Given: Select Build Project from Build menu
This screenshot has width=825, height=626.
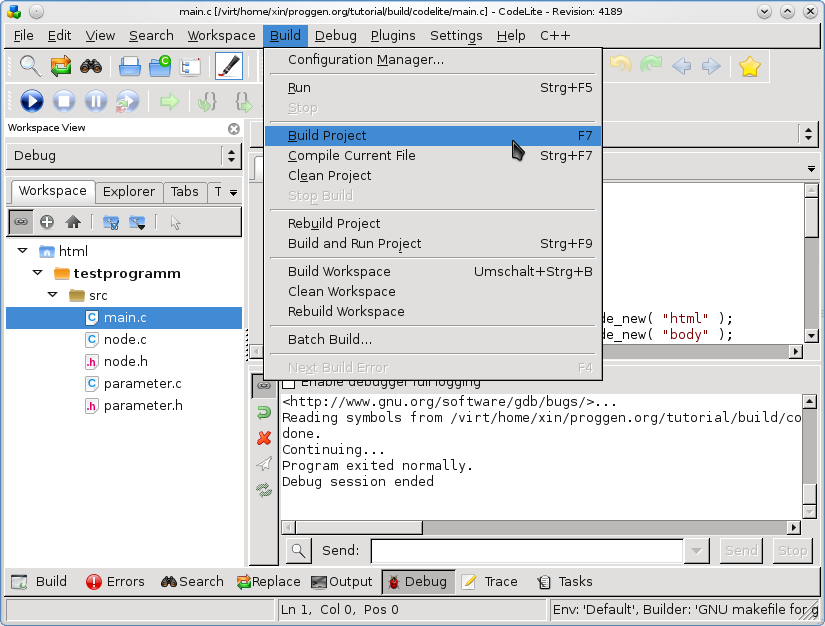Looking at the screenshot, I should 327,135.
